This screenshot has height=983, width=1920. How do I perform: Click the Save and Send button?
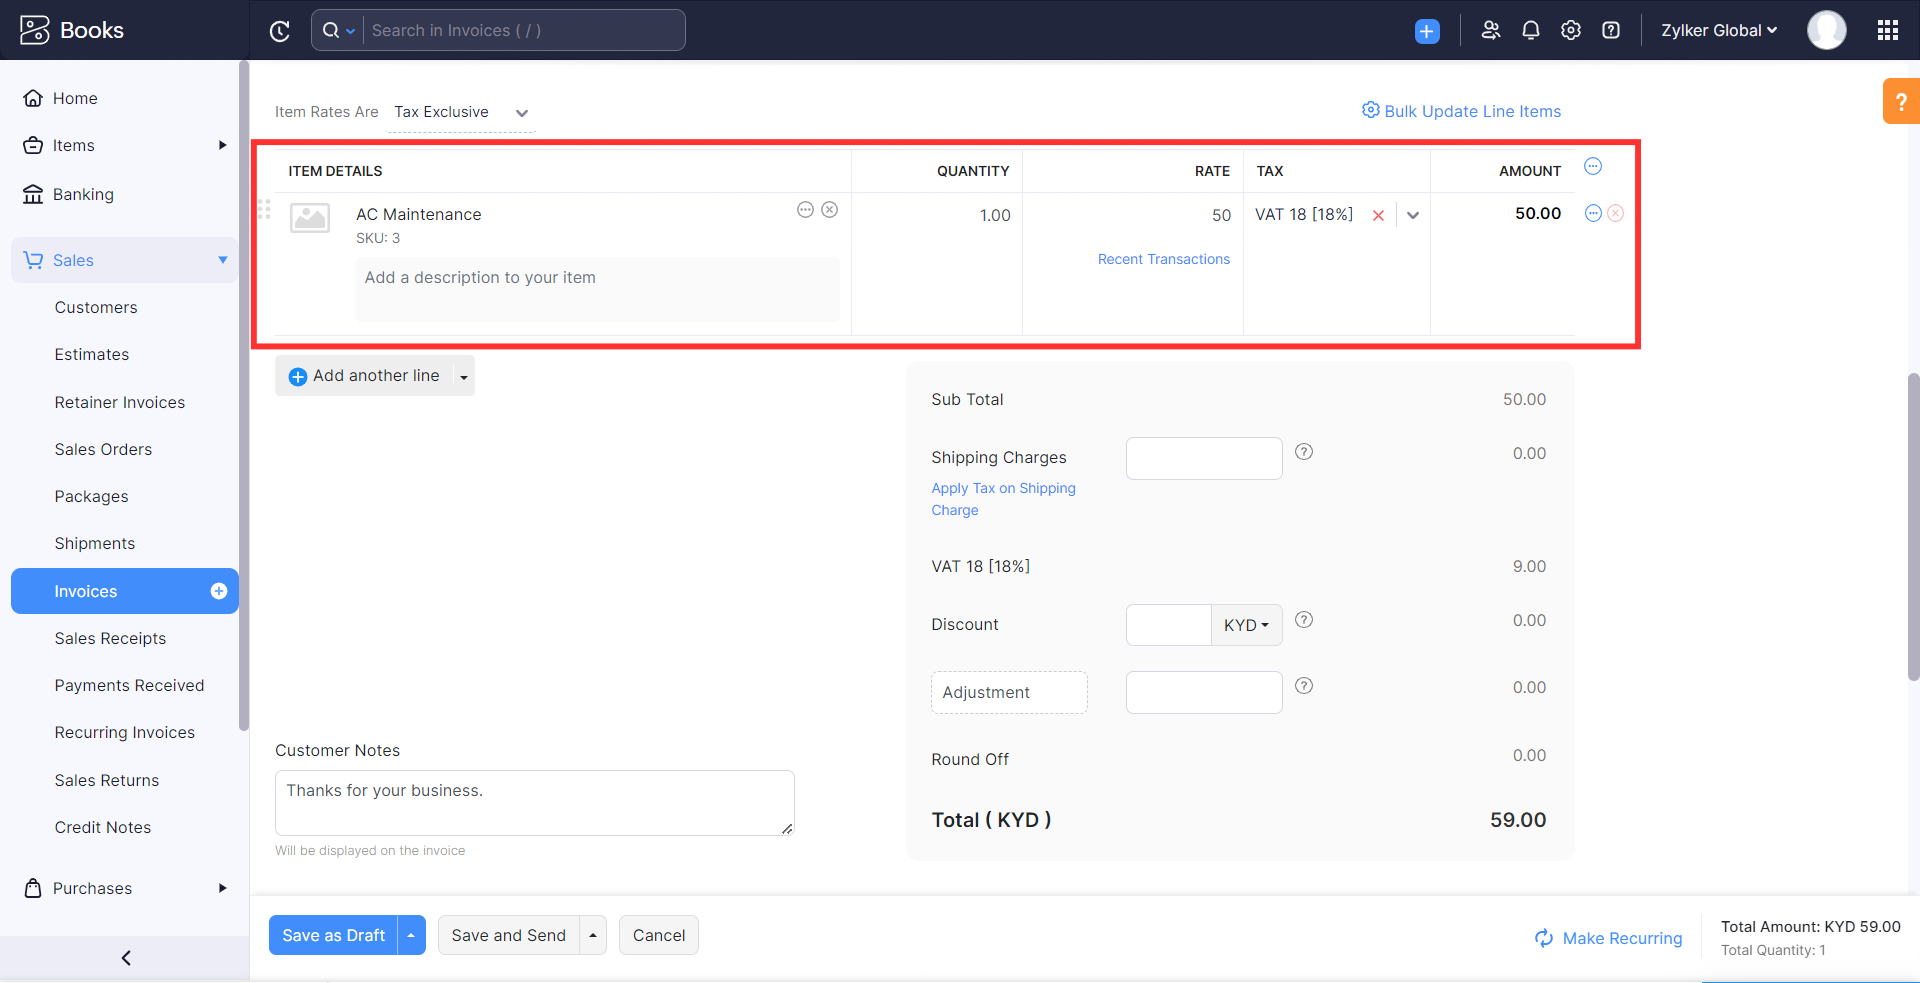point(508,935)
